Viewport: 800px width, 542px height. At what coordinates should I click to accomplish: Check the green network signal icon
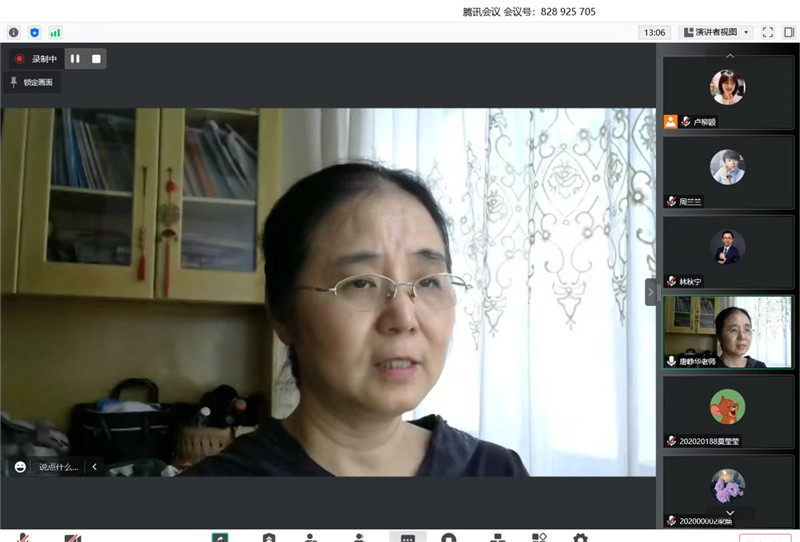(55, 33)
